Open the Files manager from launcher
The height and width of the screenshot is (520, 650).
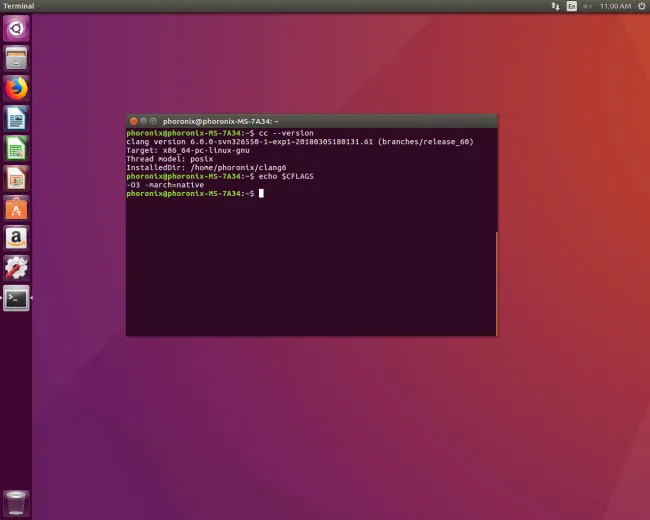click(x=16, y=58)
